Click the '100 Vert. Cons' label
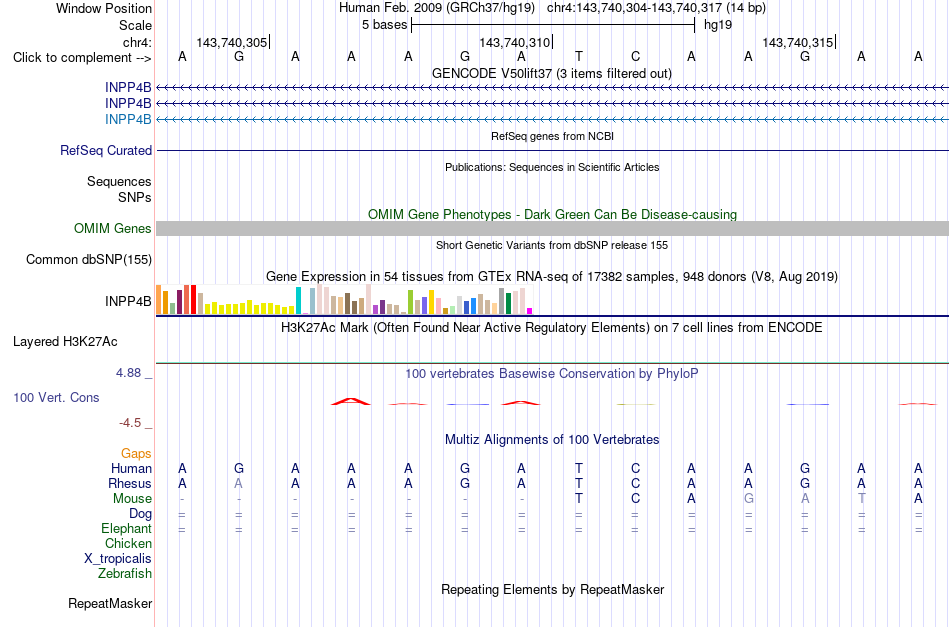 tap(56, 397)
